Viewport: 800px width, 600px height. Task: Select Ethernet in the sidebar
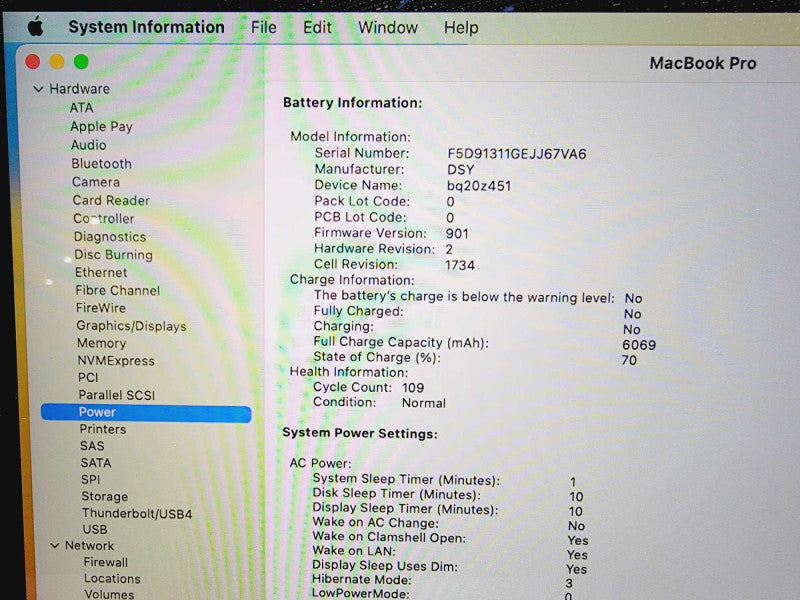pyautogui.click(x=101, y=272)
